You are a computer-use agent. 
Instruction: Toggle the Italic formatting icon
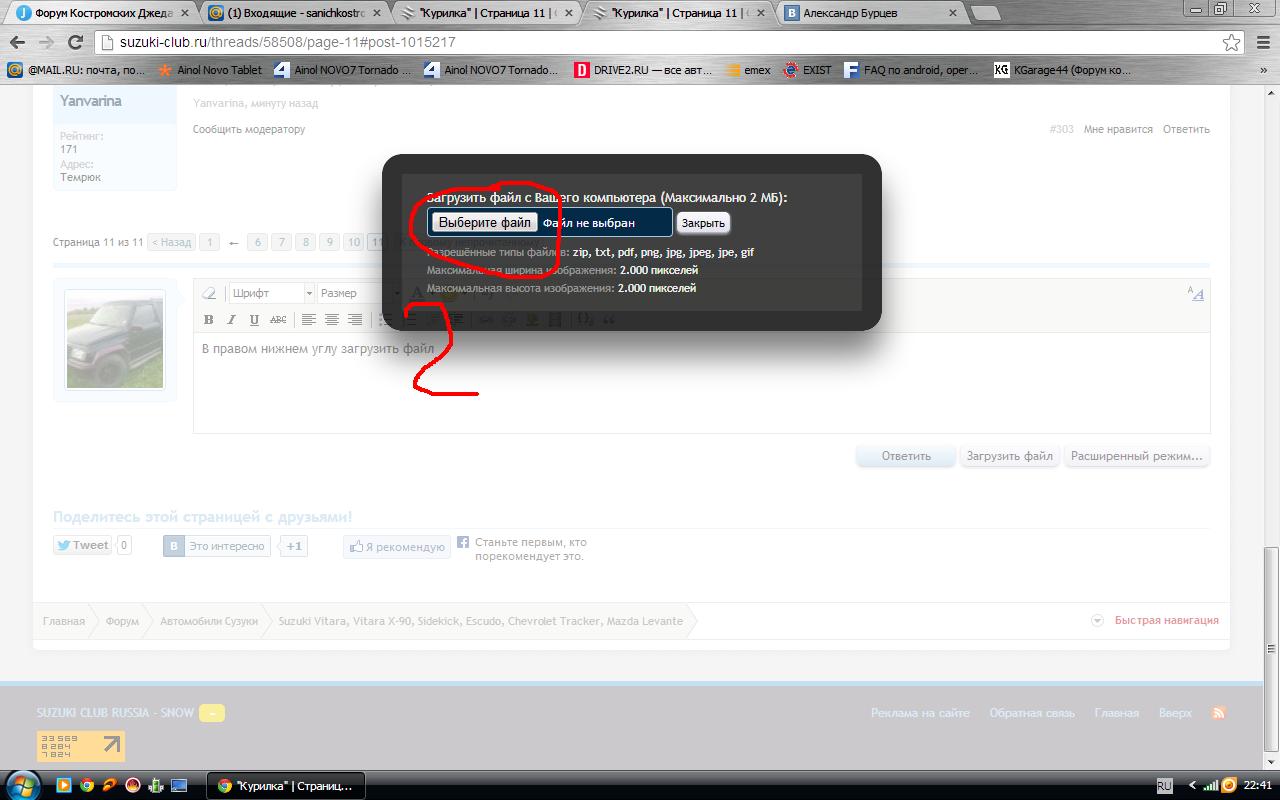point(231,320)
